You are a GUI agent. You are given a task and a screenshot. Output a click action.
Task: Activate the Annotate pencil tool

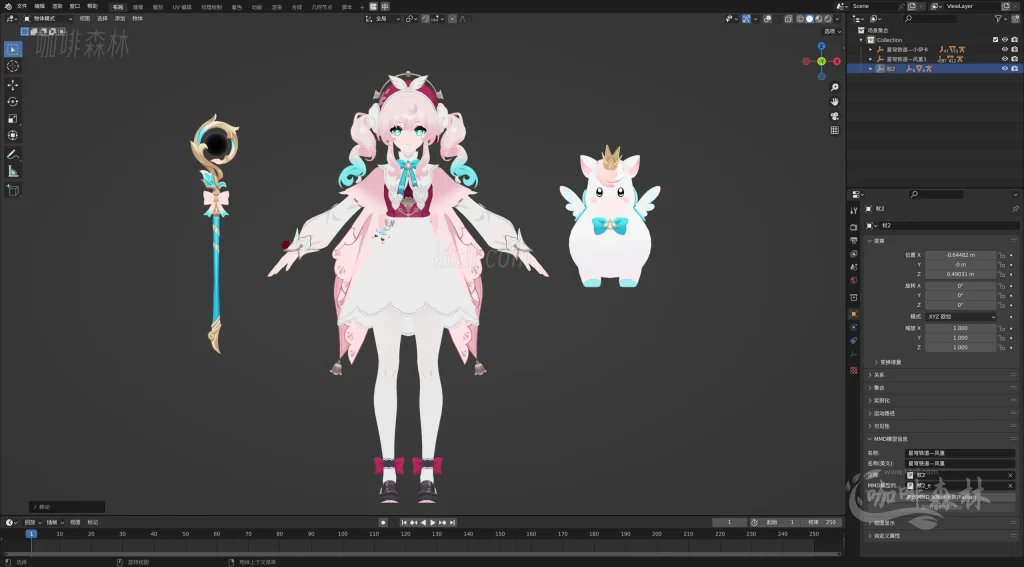pos(12,154)
